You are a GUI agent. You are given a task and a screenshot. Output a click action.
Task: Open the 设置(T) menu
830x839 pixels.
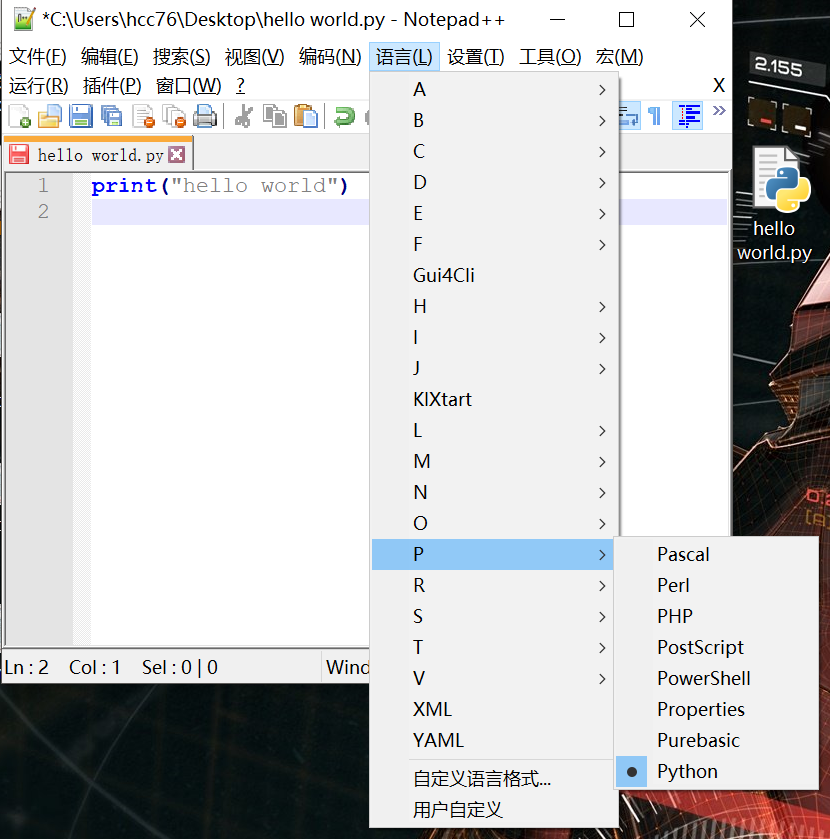coord(476,56)
